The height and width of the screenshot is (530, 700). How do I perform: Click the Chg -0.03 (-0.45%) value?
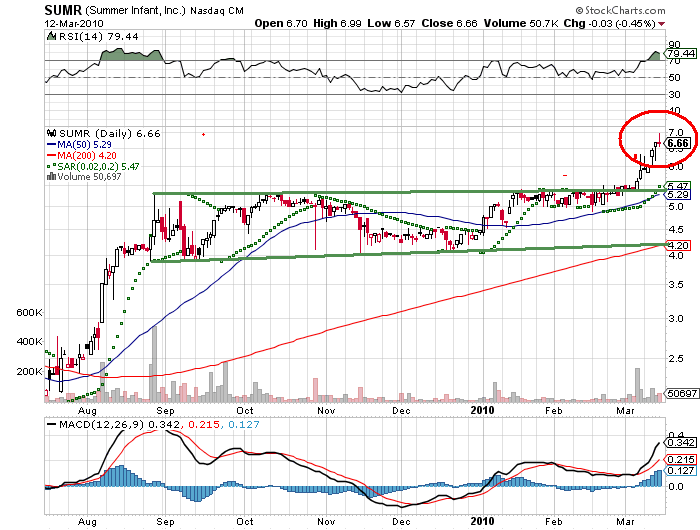(609, 23)
